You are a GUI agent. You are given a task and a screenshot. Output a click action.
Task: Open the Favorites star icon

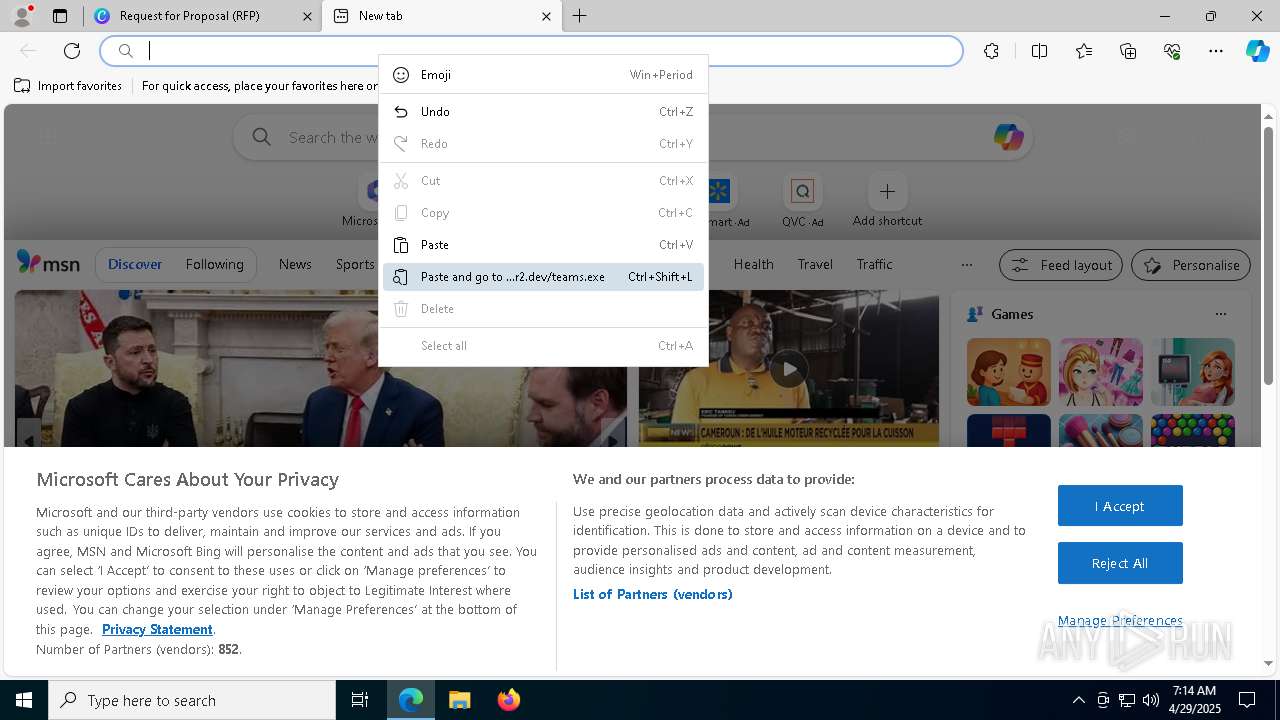[x=1084, y=51]
